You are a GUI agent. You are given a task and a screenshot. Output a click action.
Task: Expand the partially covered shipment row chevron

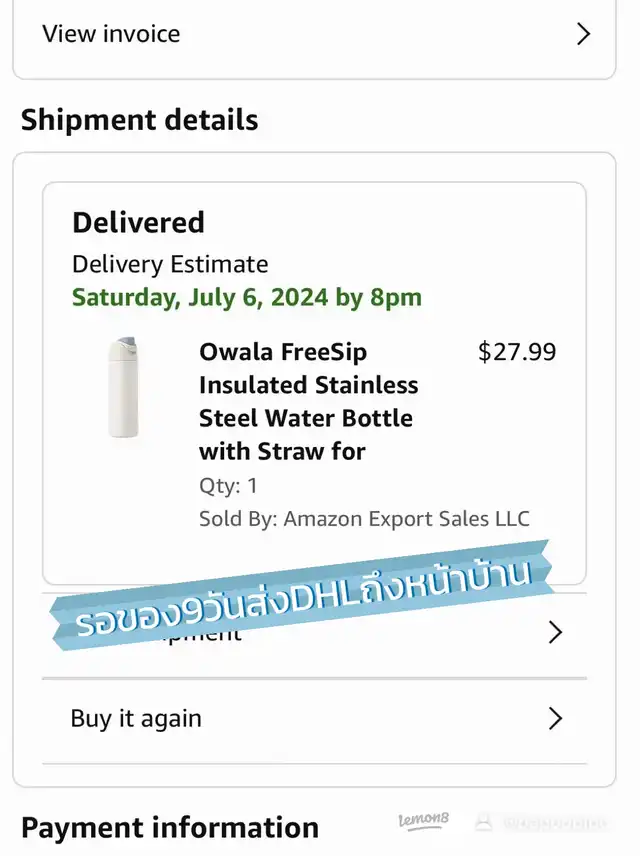point(556,633)
